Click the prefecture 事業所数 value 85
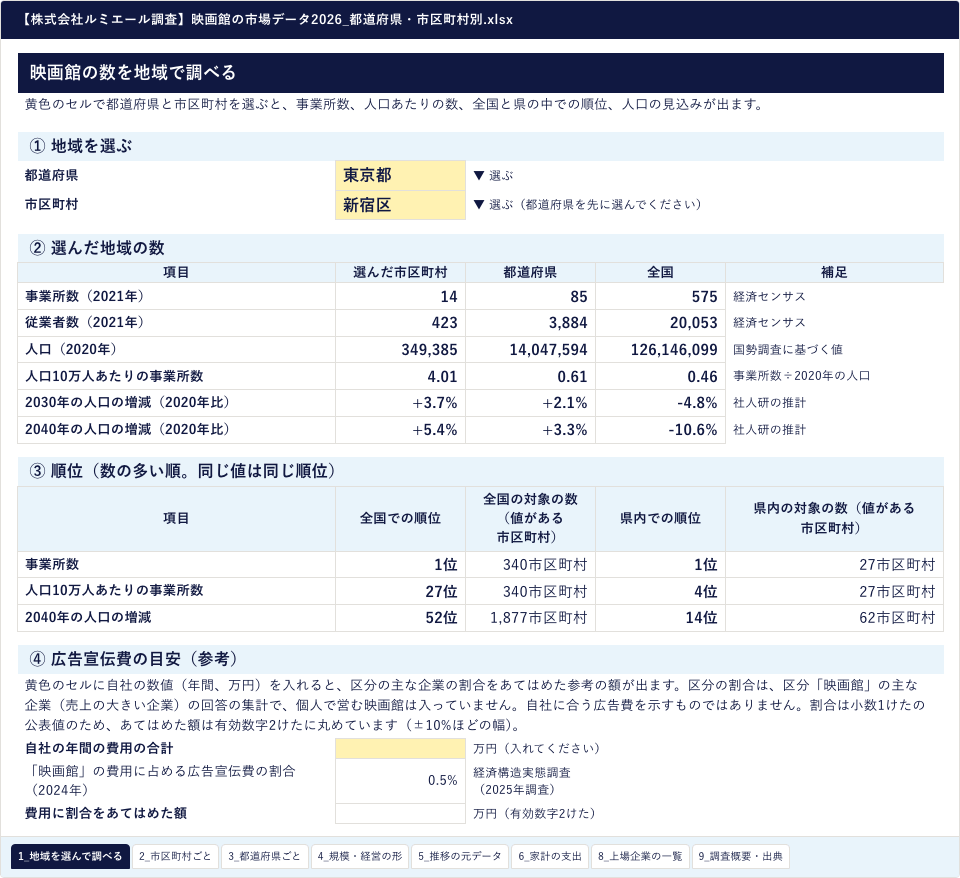 pyautogui.click(x=530, y=296)
